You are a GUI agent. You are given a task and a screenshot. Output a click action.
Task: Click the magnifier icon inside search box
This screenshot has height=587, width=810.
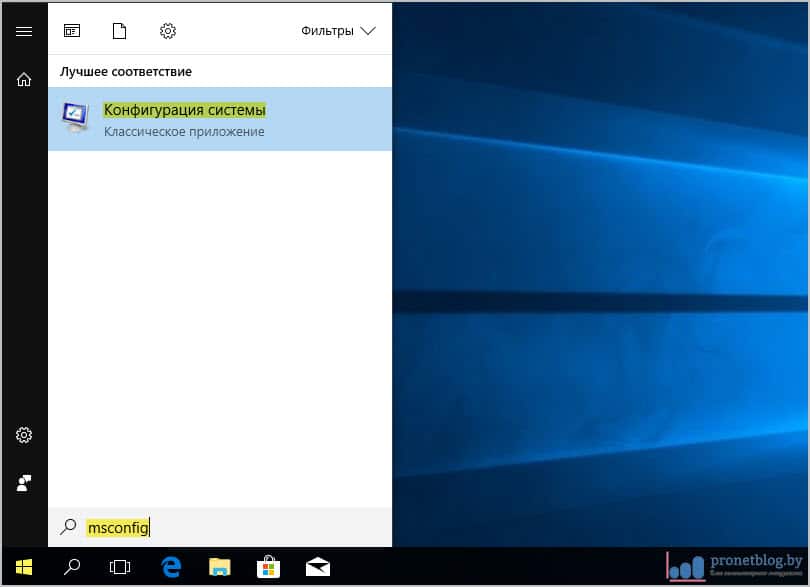68,527
